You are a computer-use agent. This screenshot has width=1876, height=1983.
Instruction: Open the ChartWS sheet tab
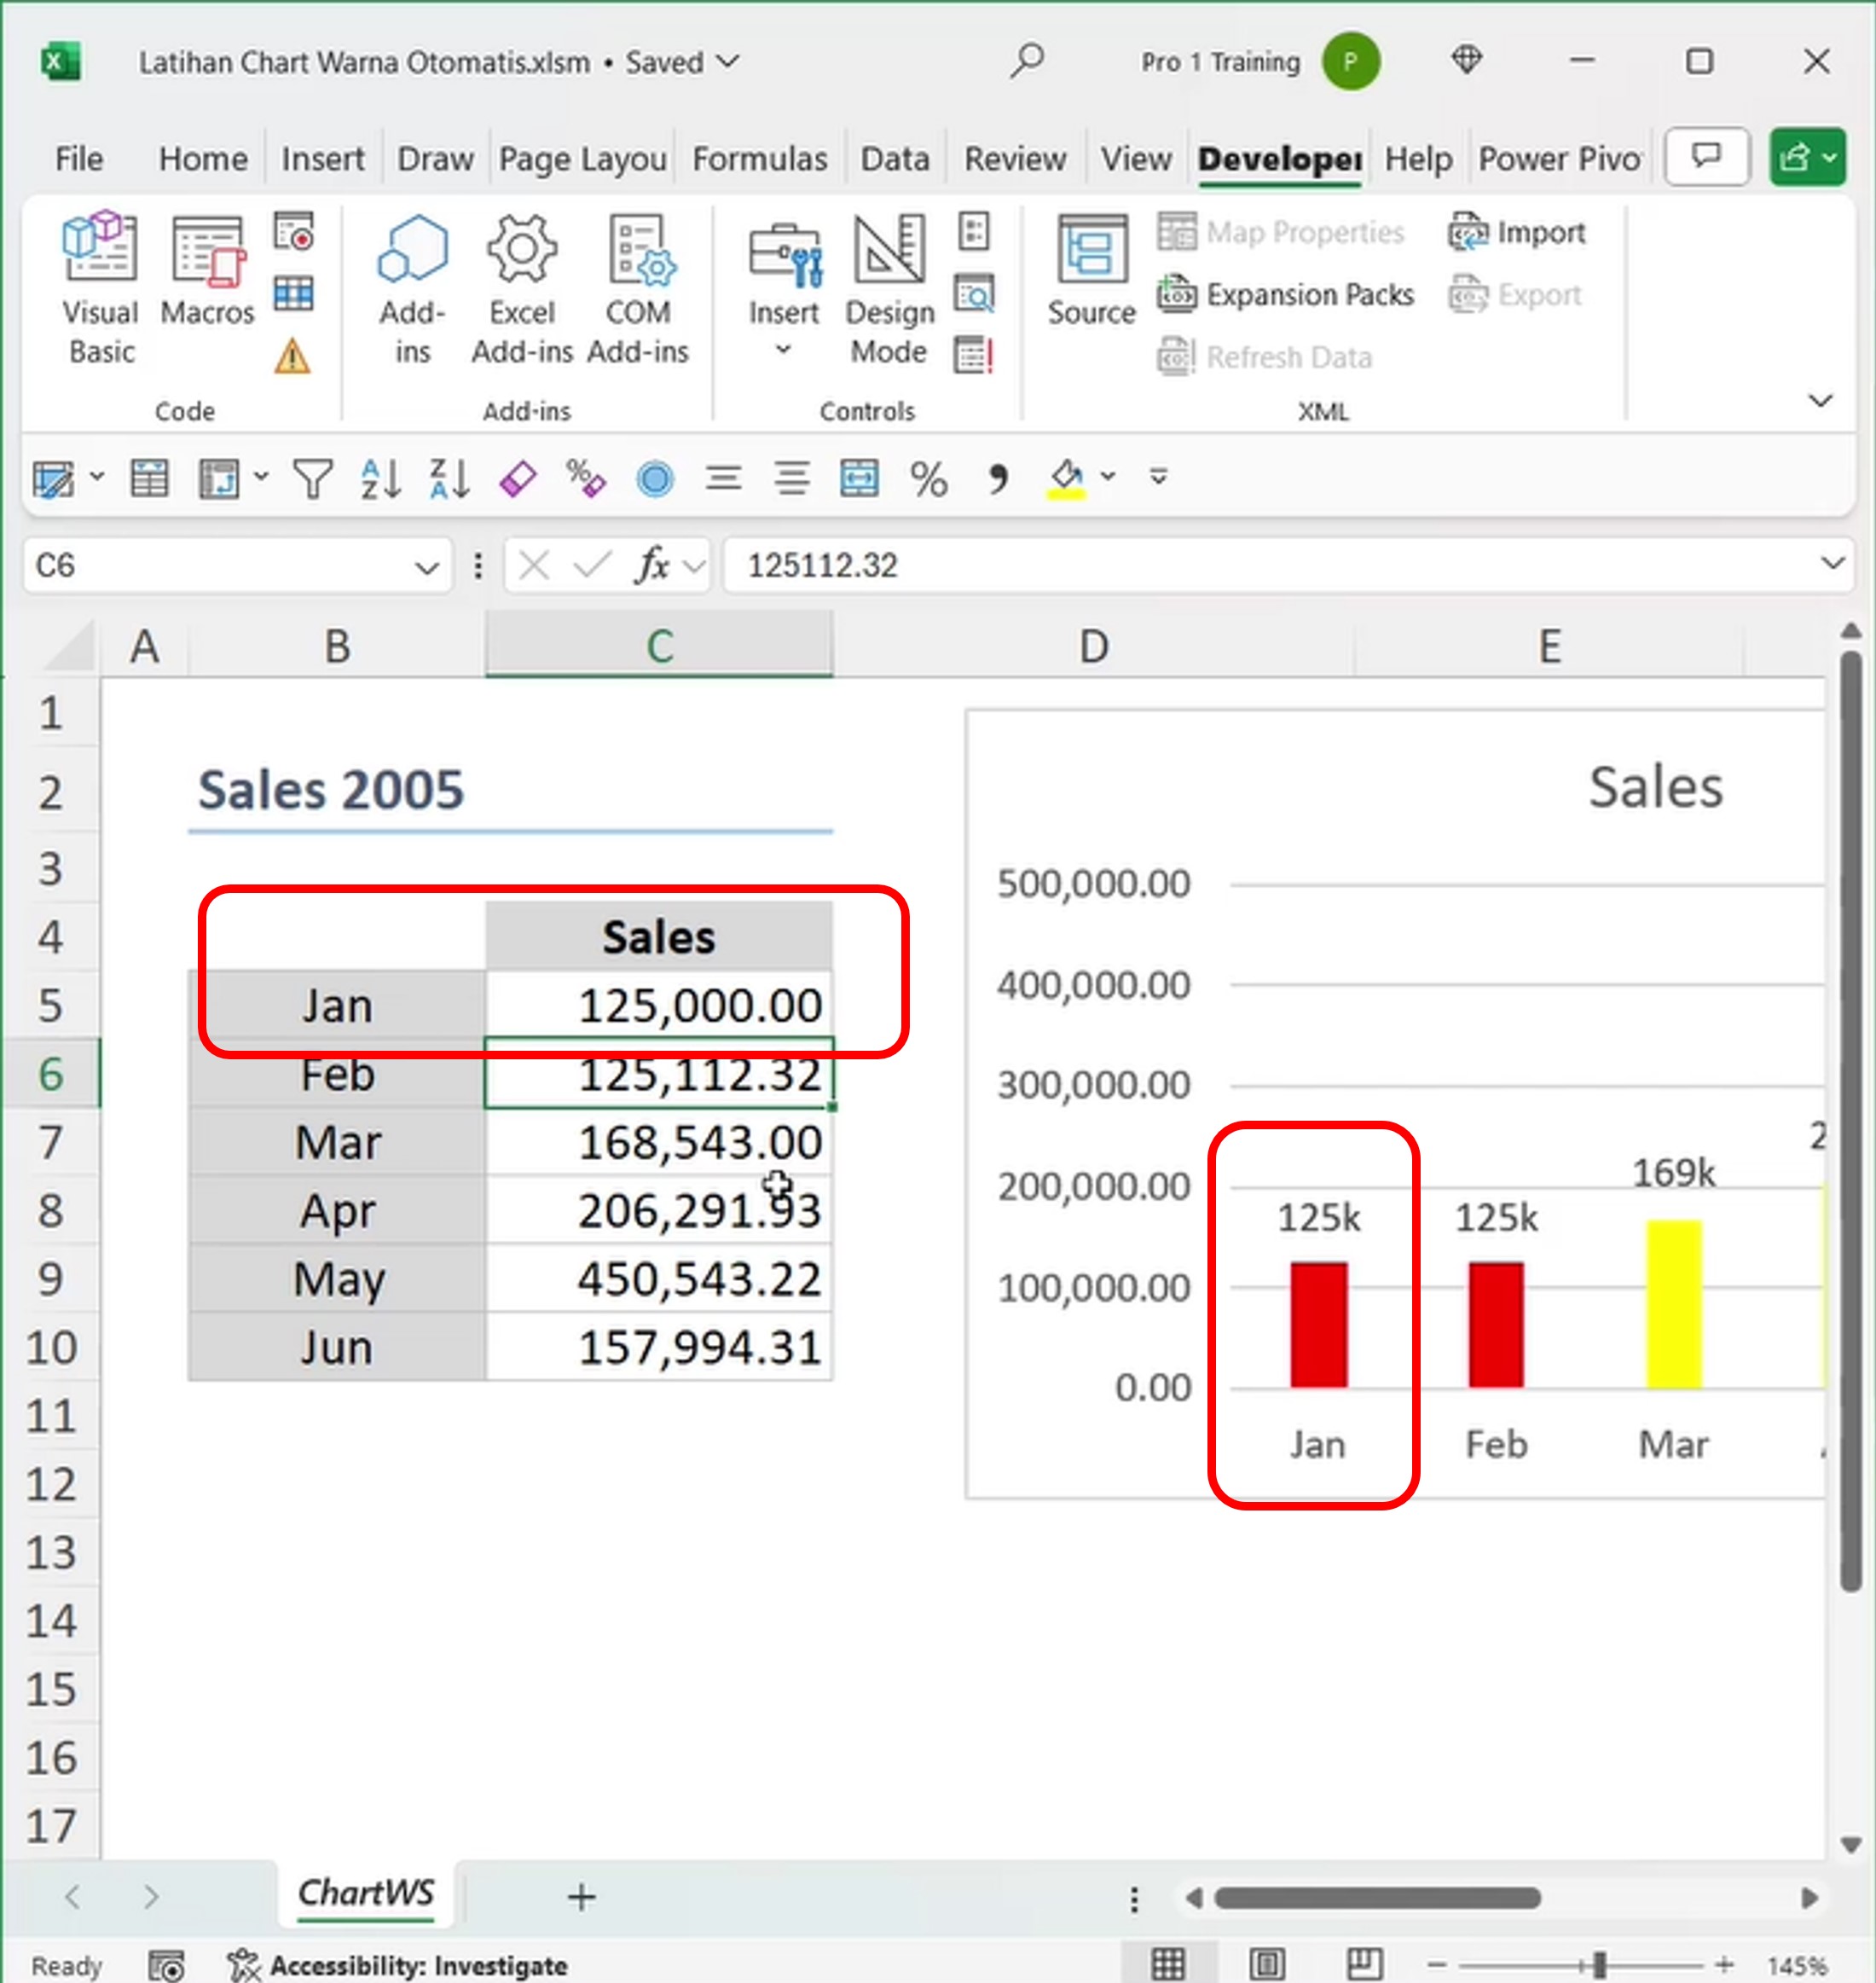click(x=366, y=1893)
